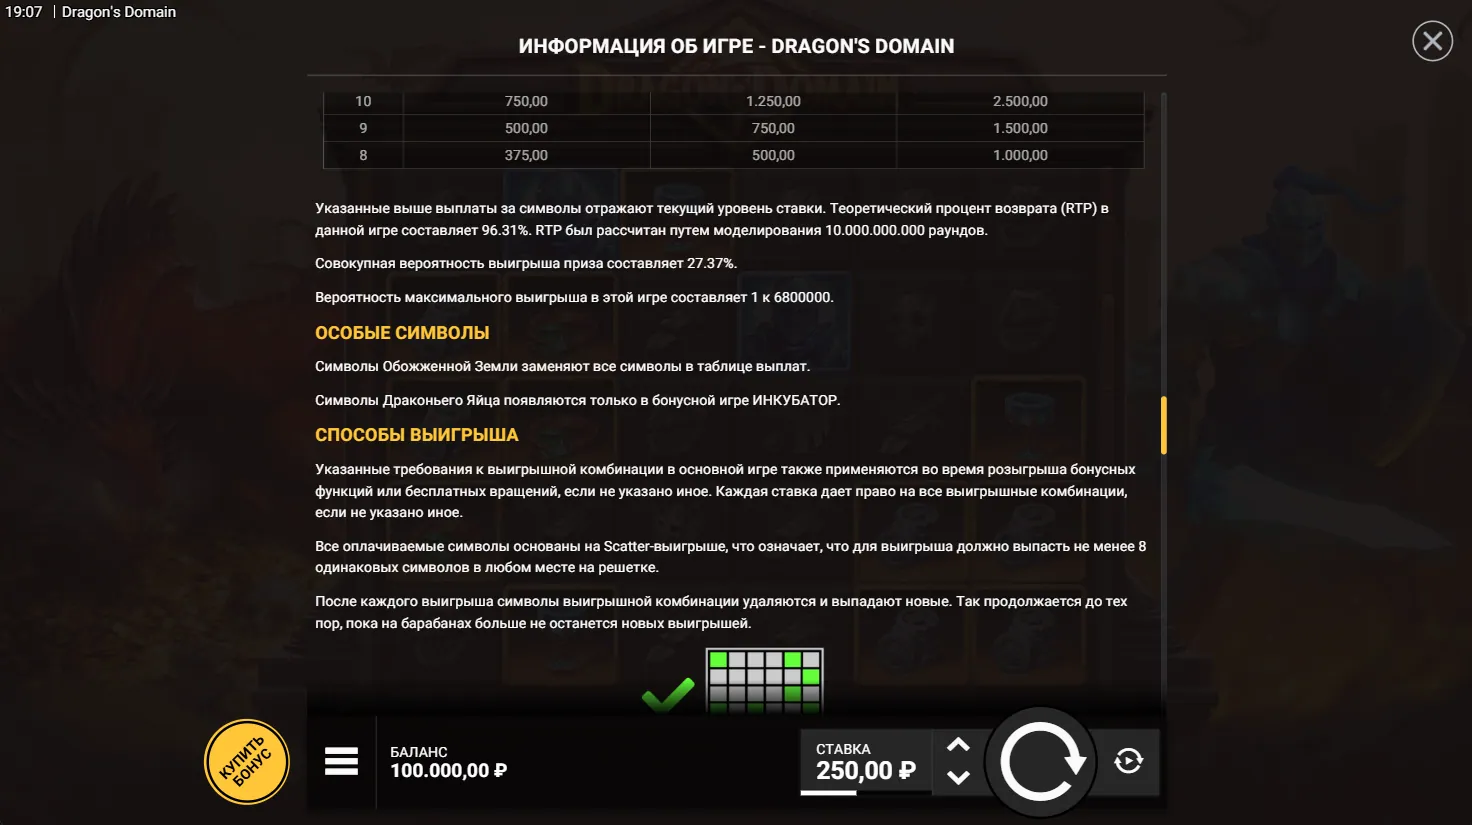This screenshot has height=825, width=1472.
Task: Click the Купить Бонус button
Action: (x=247, y=762)
